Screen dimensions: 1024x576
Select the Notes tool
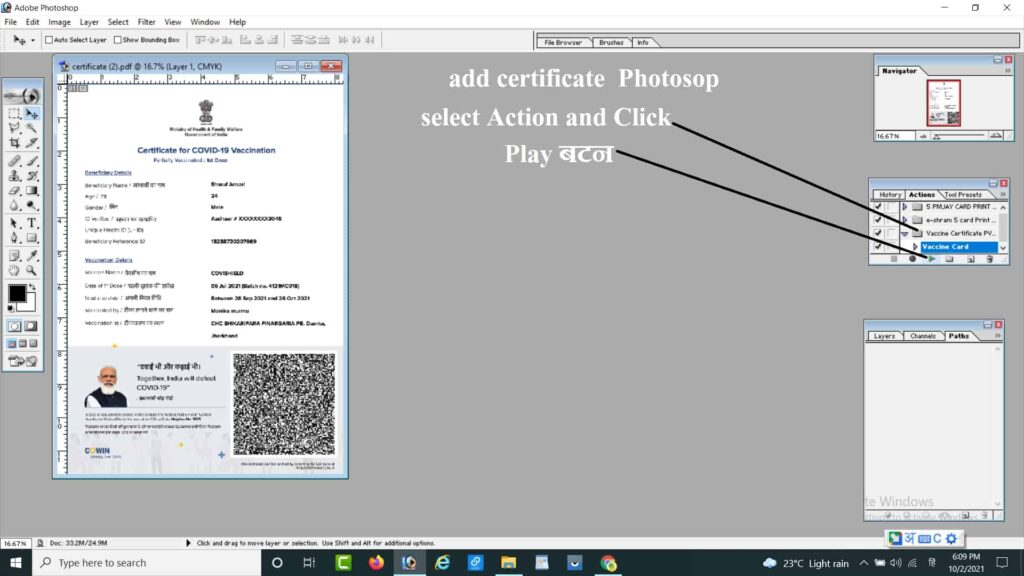[x=14, y=255]
